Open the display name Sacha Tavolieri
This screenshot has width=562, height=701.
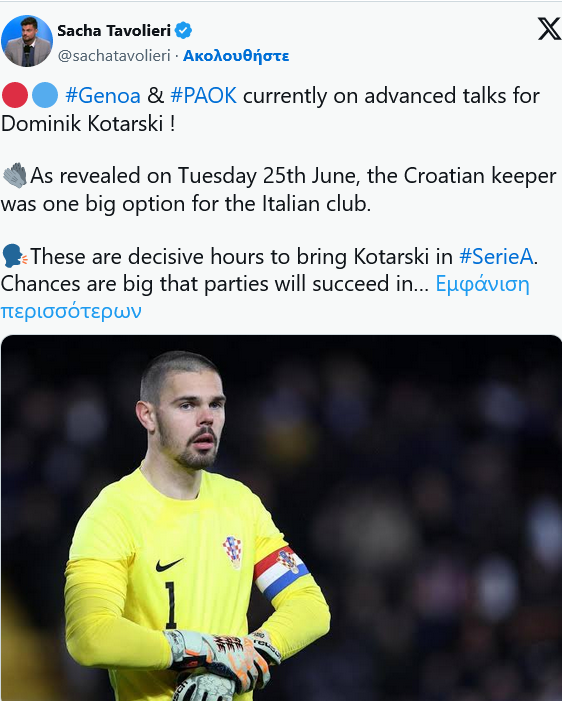point(114,30)
